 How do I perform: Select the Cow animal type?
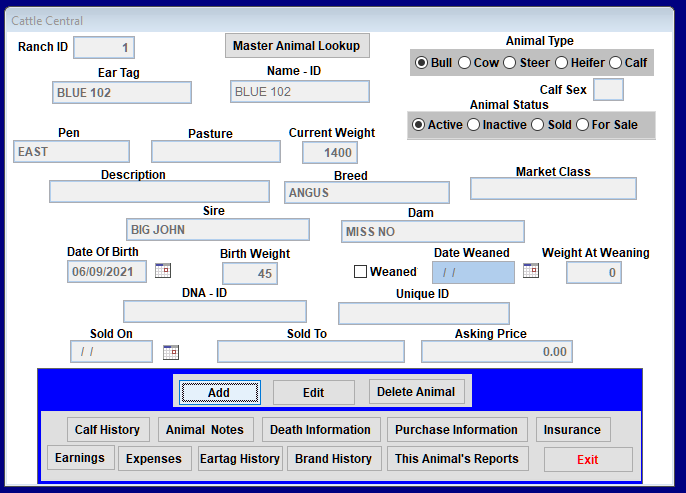[464, 63]
